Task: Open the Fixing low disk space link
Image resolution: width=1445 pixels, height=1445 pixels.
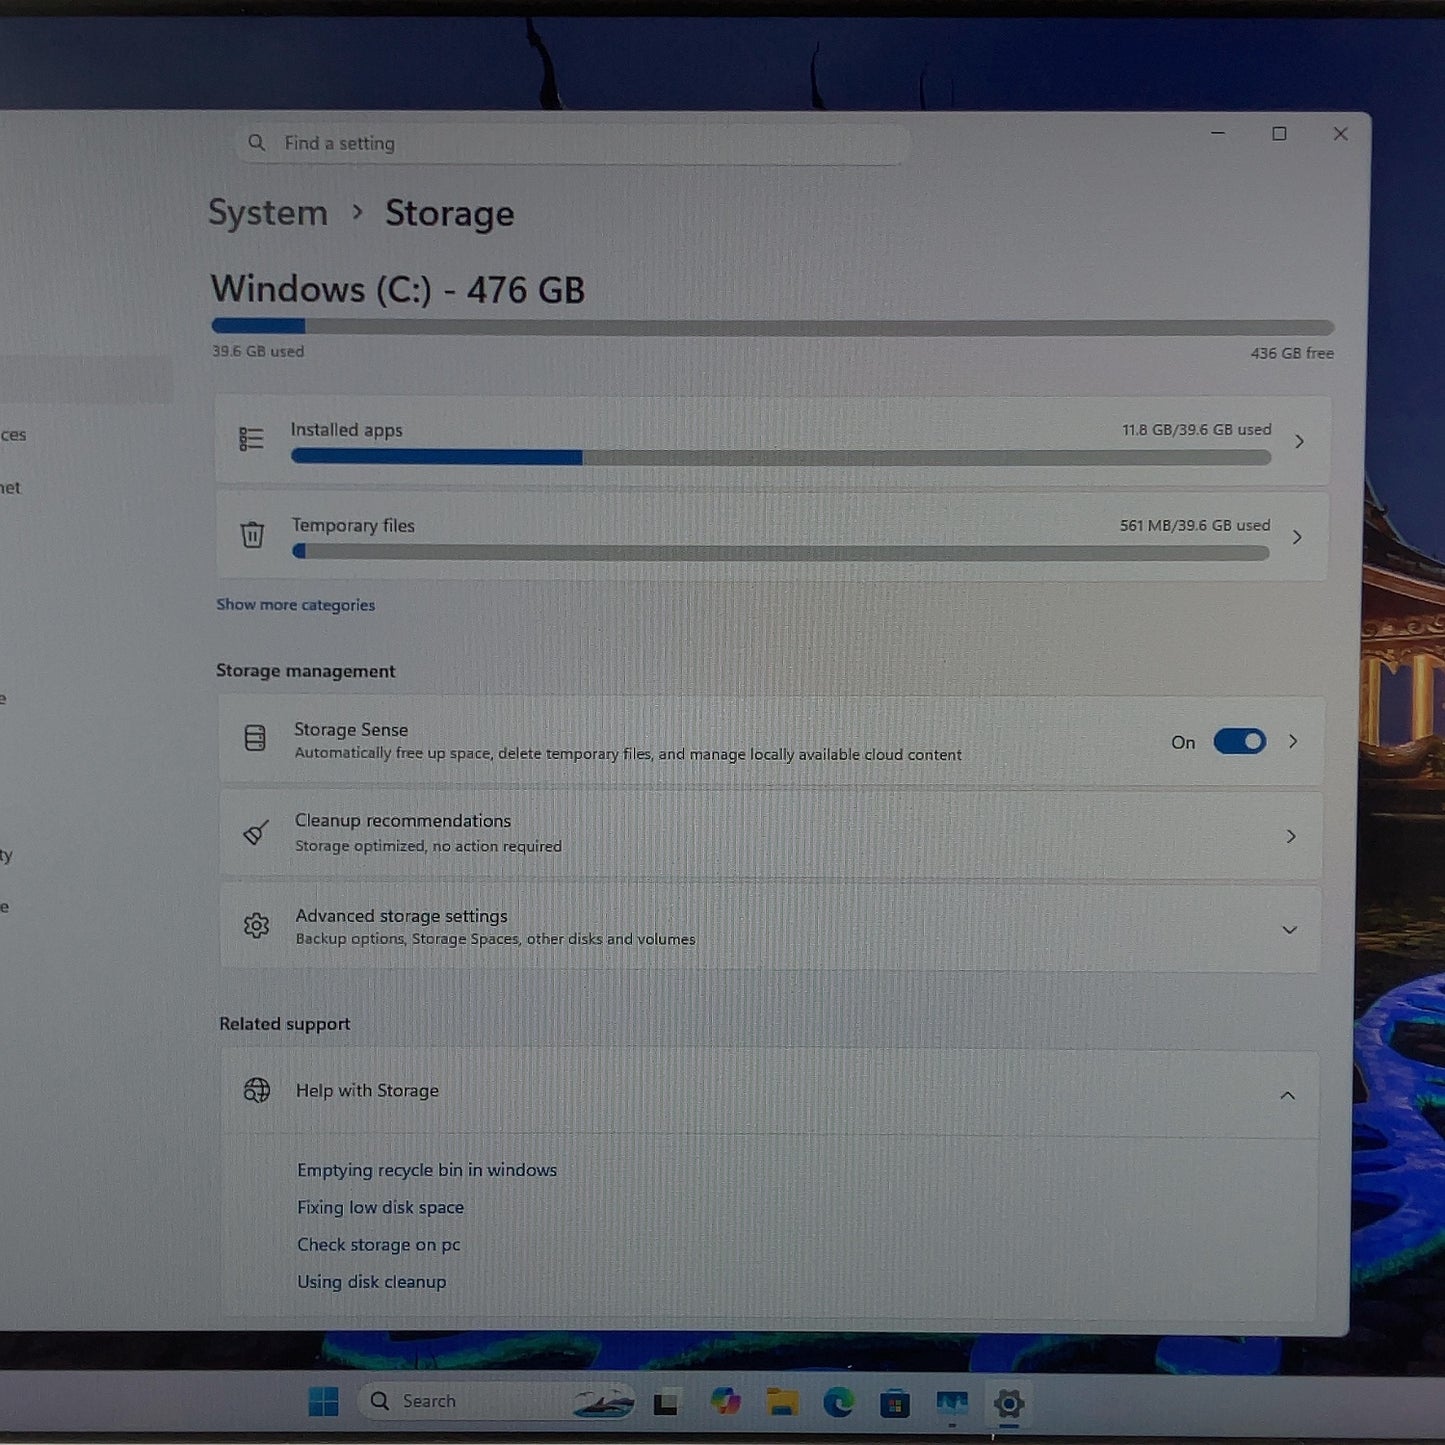Action: point(381,1207)
